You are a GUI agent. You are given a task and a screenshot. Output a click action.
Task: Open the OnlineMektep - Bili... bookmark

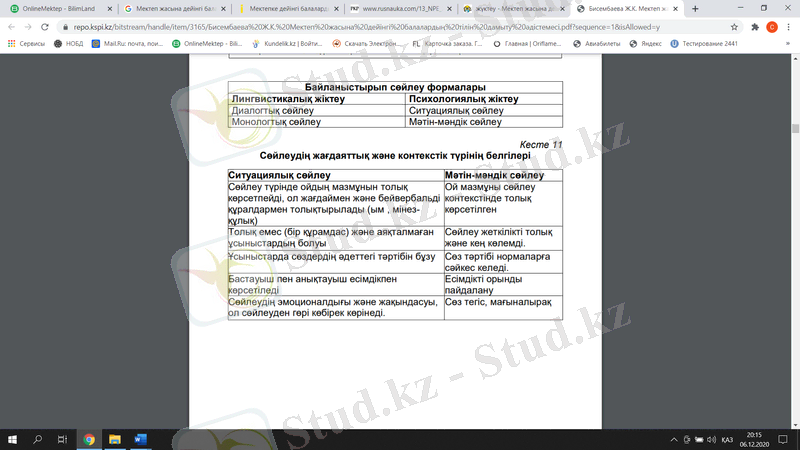click(207, 44)
